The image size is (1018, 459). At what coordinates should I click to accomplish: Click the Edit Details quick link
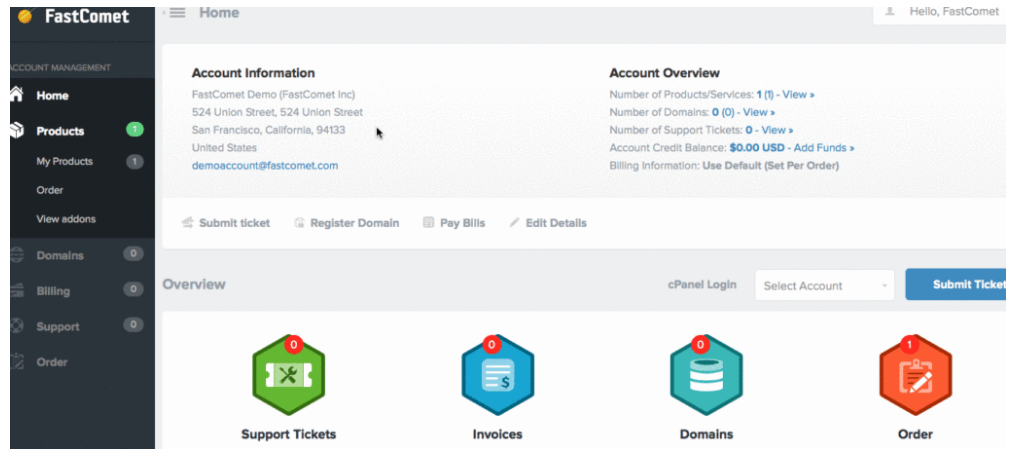(x=556, y=223)
